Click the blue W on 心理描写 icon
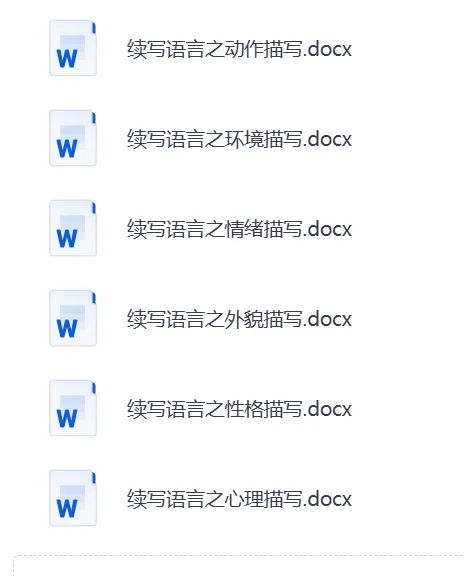This screenshot has width=464, height=576. tap(67, 508)
